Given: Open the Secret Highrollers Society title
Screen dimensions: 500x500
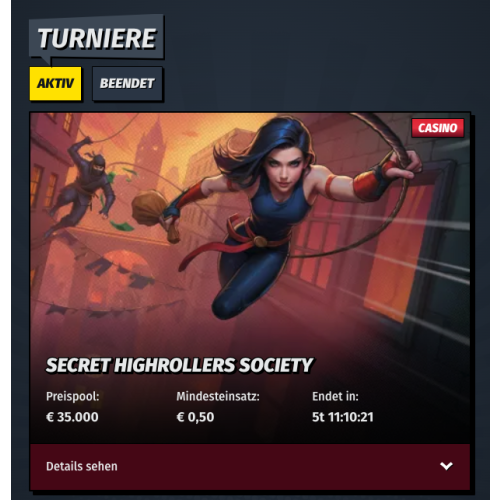Looking at the screenshot, I should (179, 365).
